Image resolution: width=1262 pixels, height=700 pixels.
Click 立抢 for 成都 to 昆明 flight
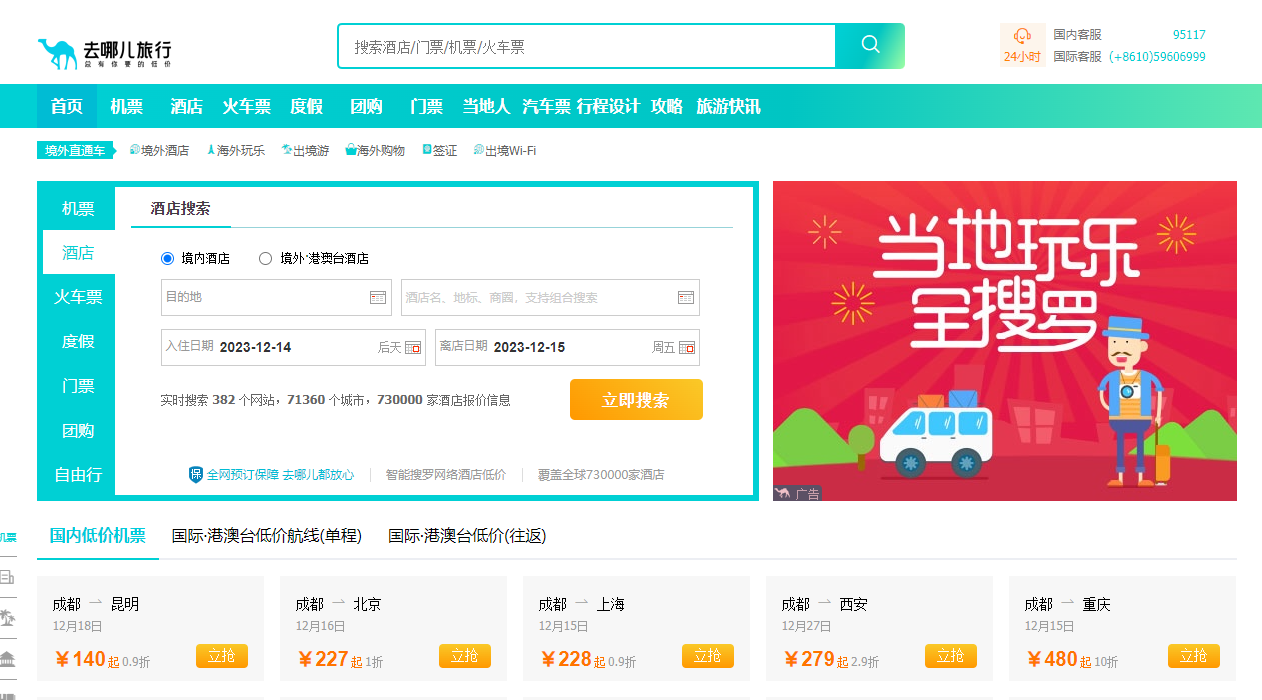[222, 656]
